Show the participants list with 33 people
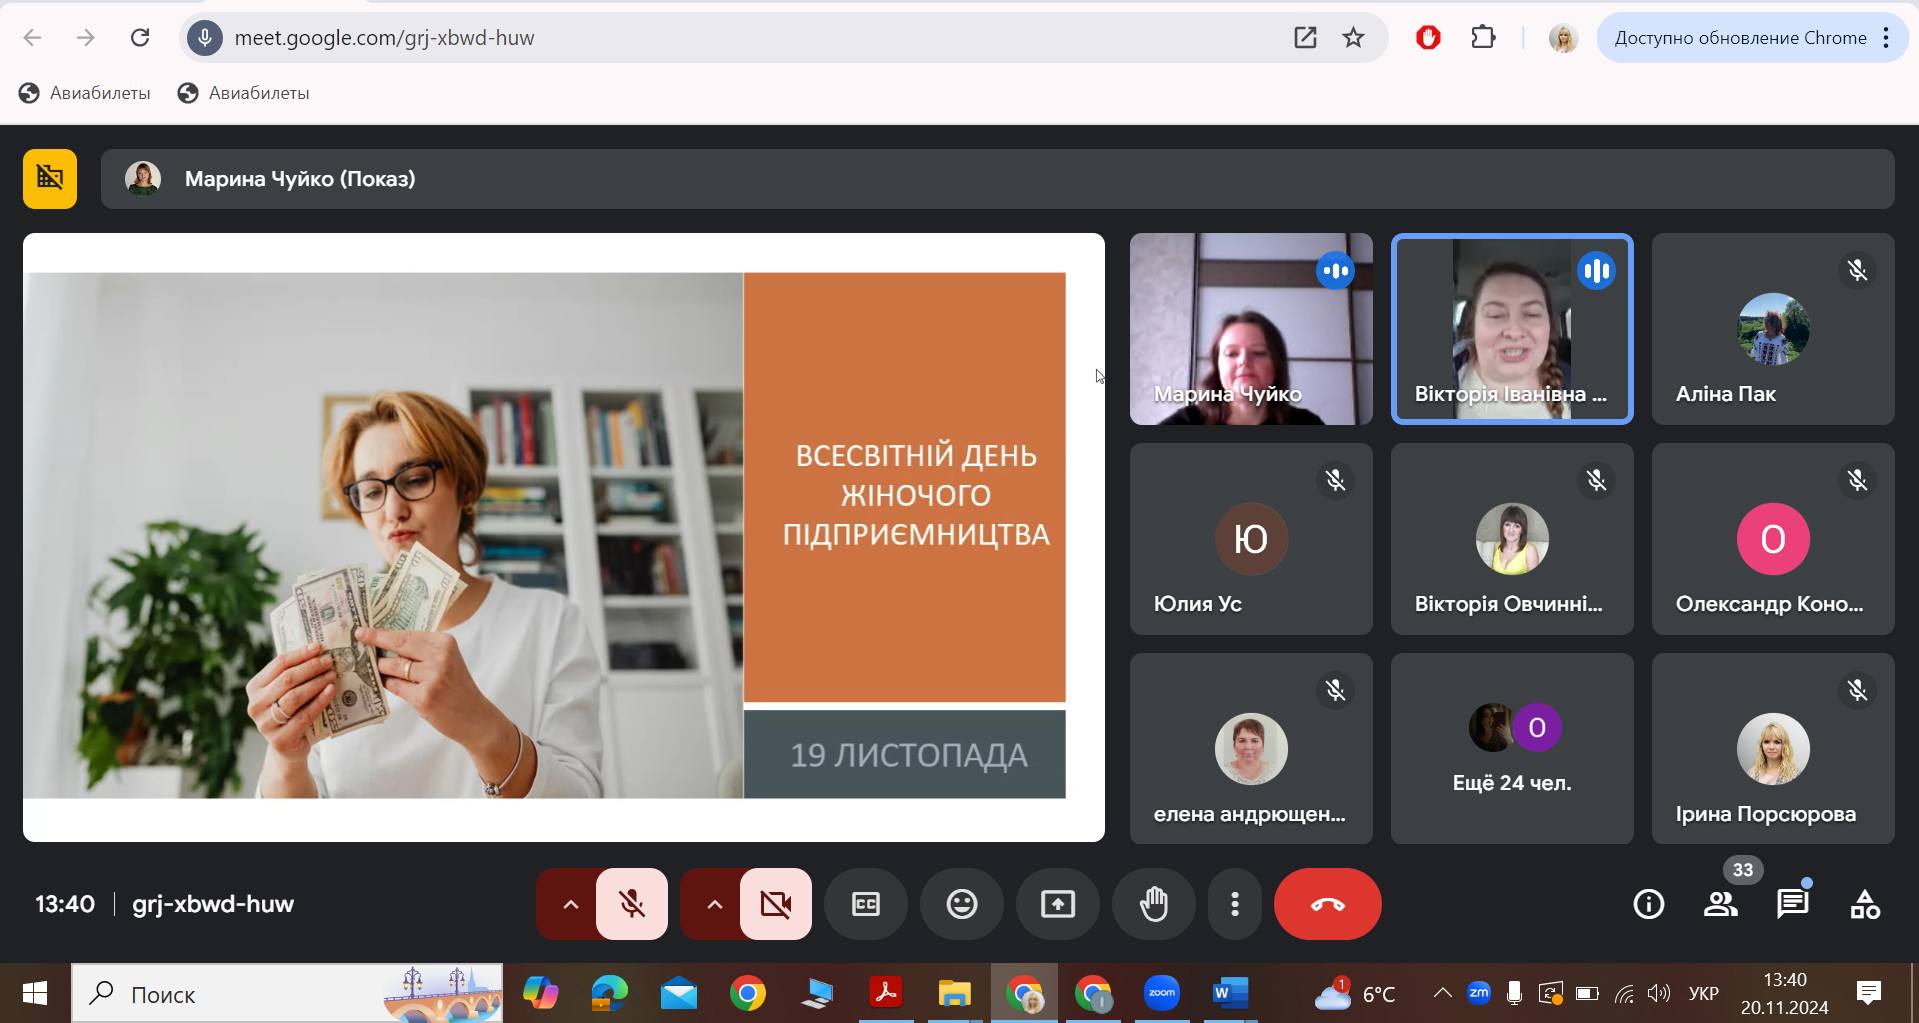This screenshot has height=1023, width=1919. coord(1720,904)
